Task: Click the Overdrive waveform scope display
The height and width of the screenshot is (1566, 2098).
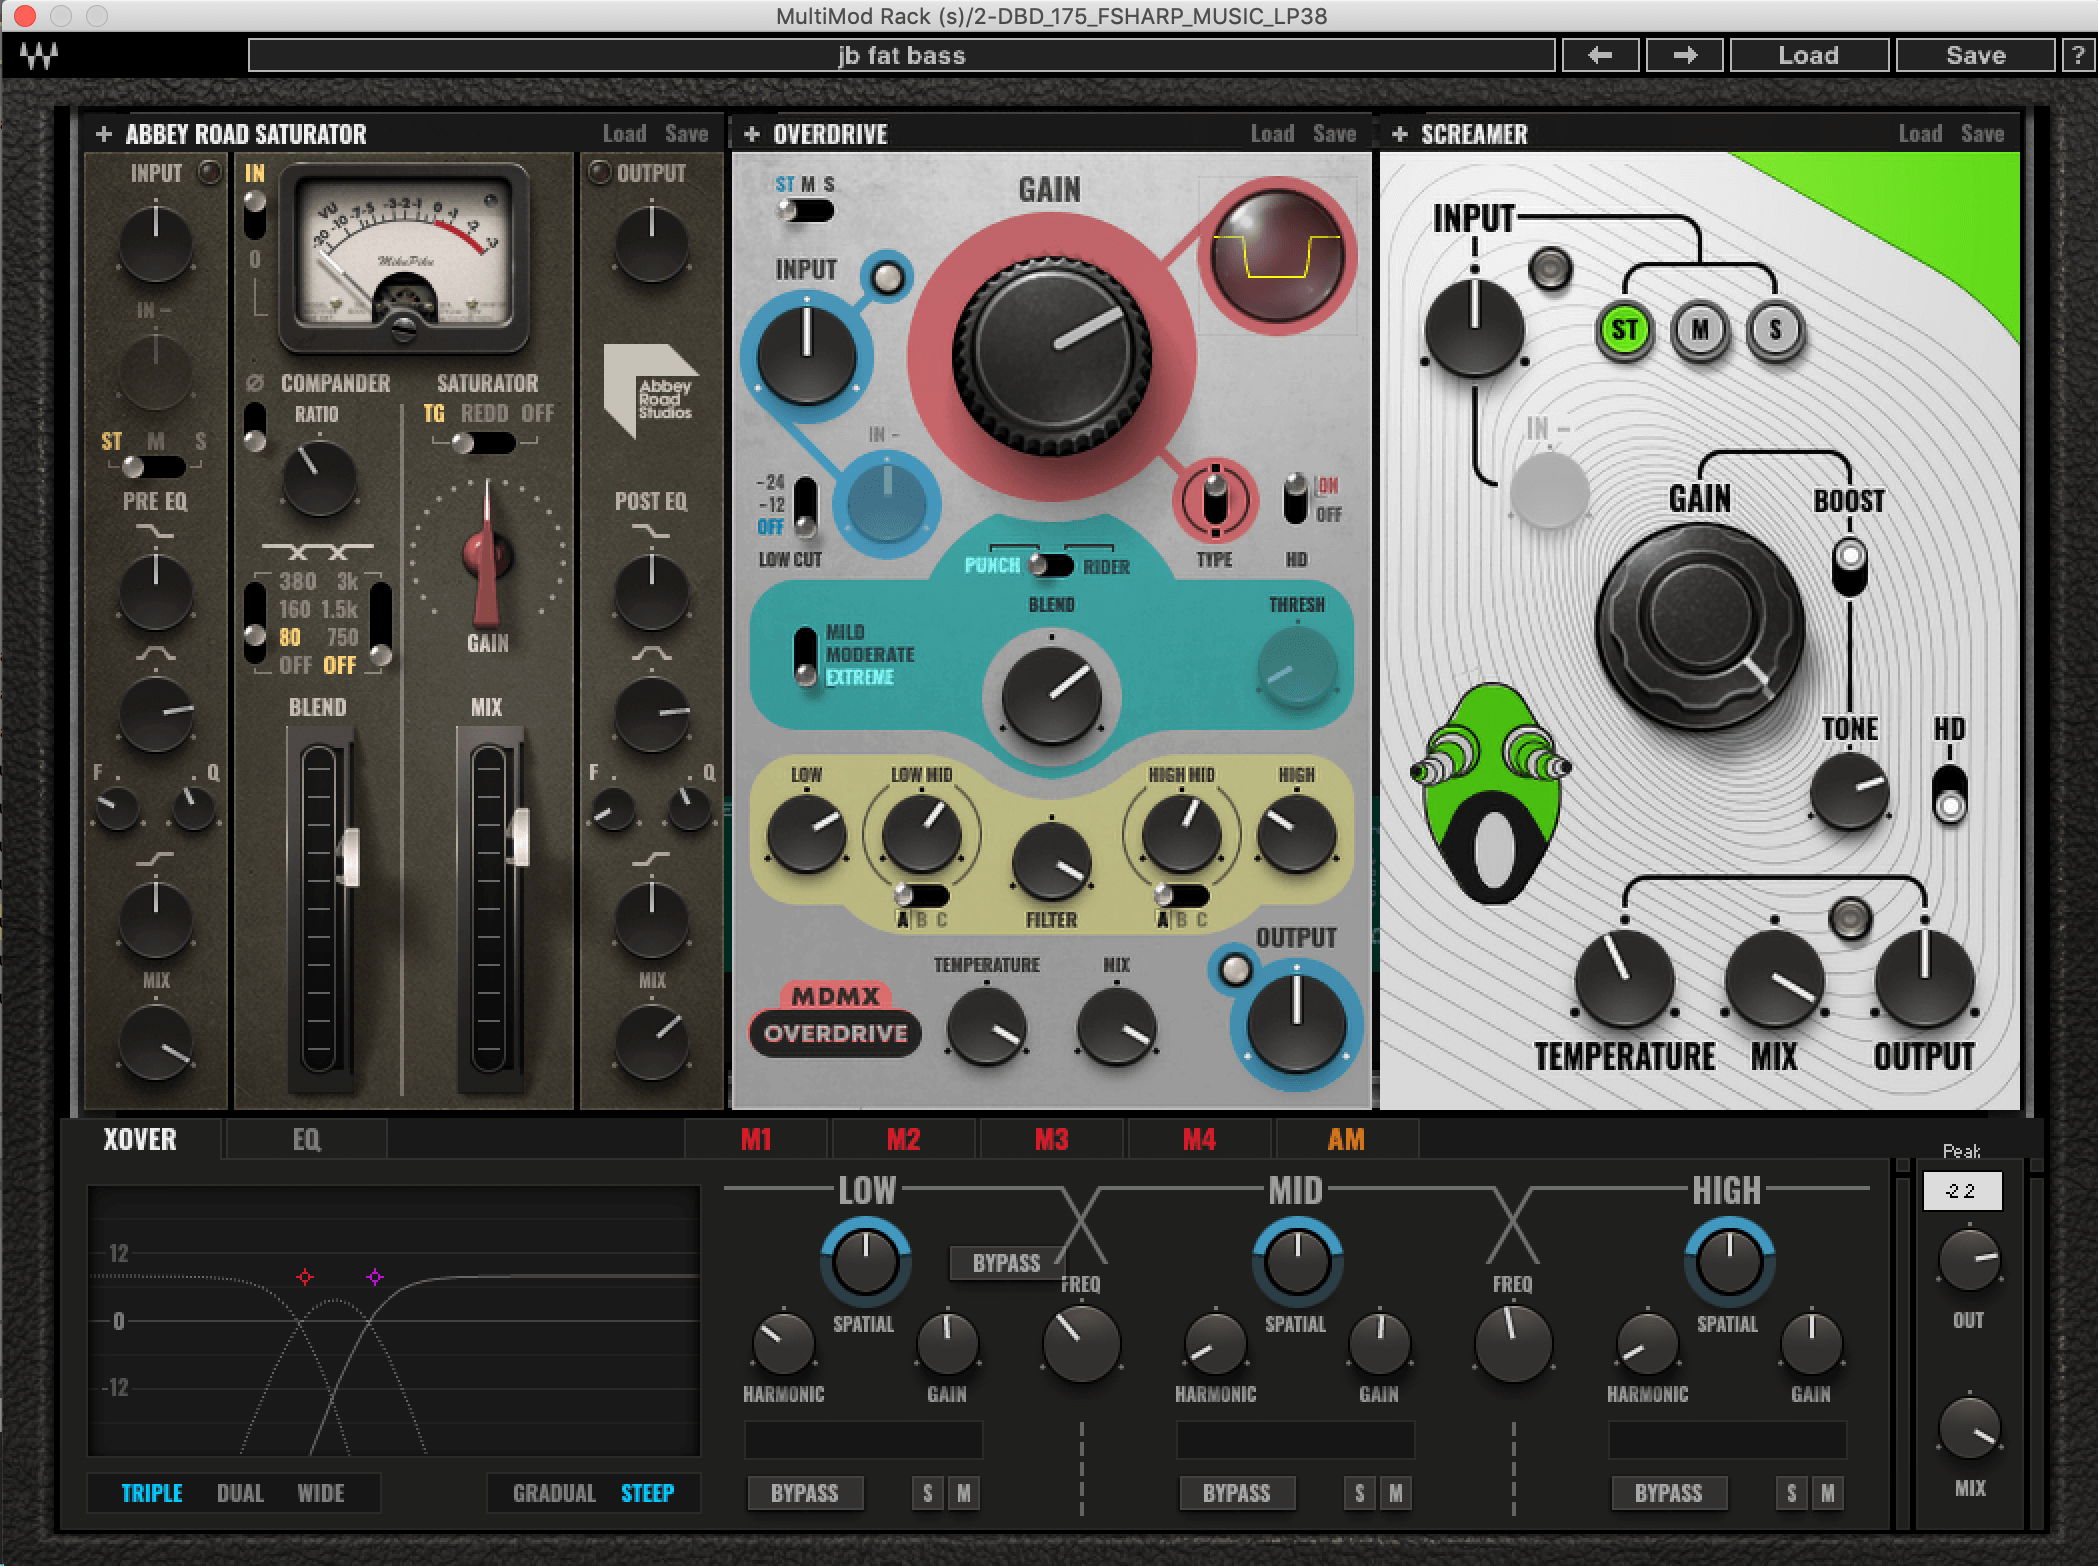Action: click(x=1277, y=256)
